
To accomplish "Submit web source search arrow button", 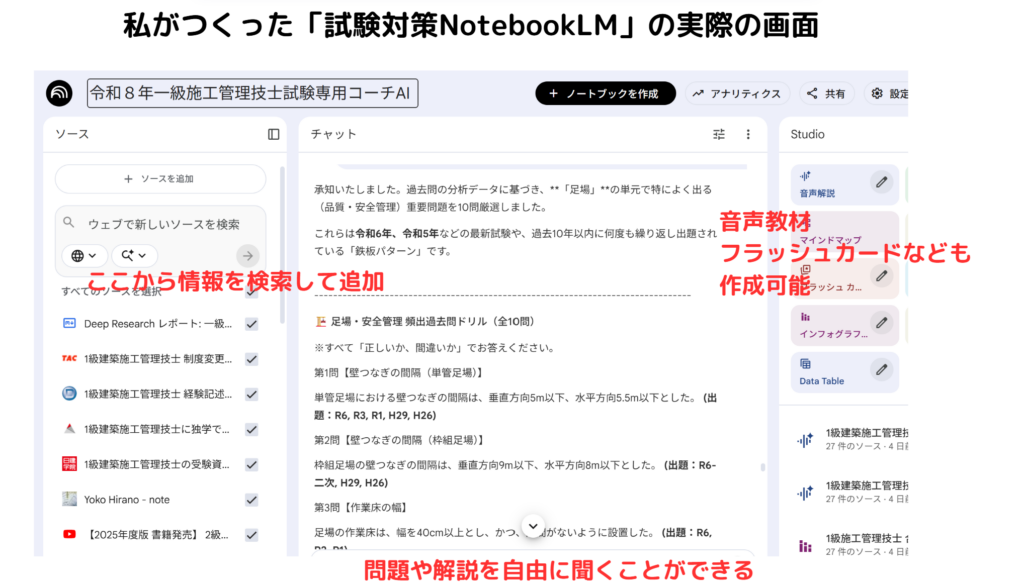I will click(x=248, y=256).
